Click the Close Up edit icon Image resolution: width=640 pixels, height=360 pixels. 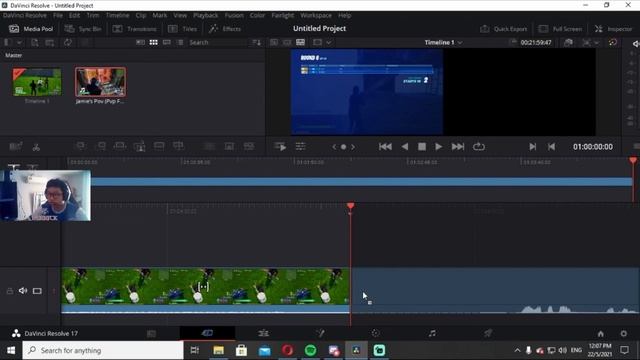(x=140, y=146)
